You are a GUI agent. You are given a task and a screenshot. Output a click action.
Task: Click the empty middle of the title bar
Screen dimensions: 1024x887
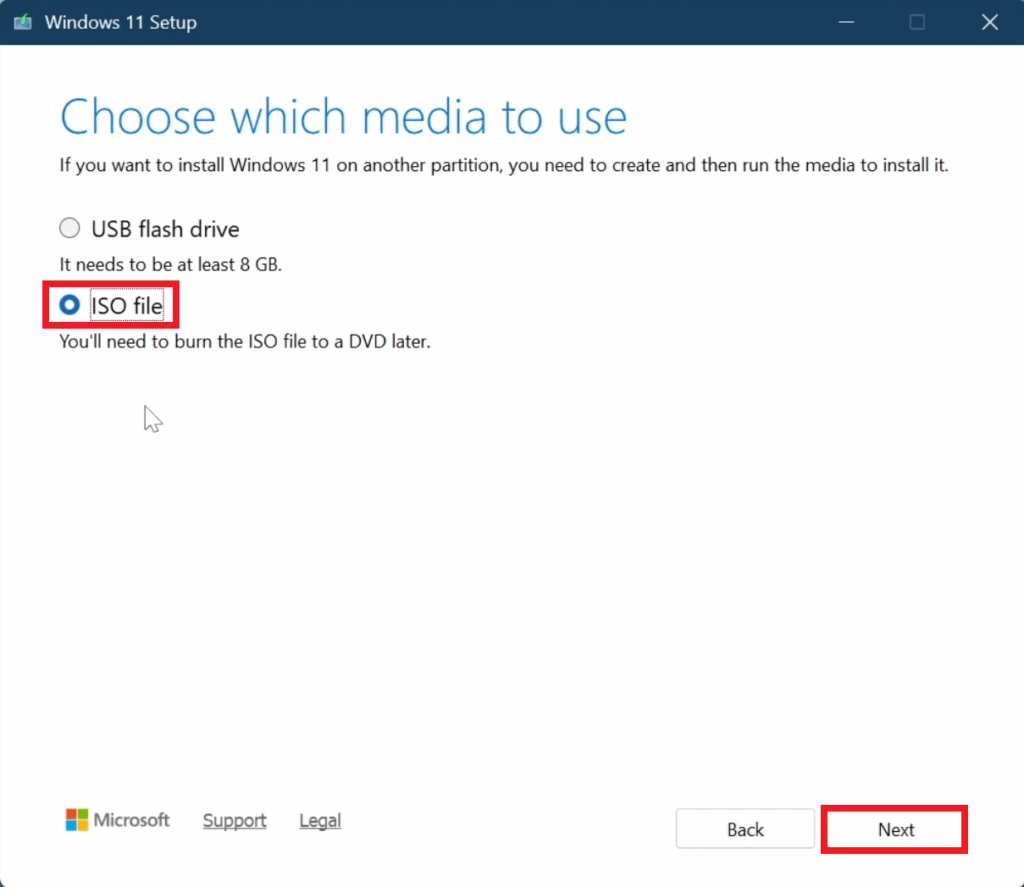pos(500,22)
